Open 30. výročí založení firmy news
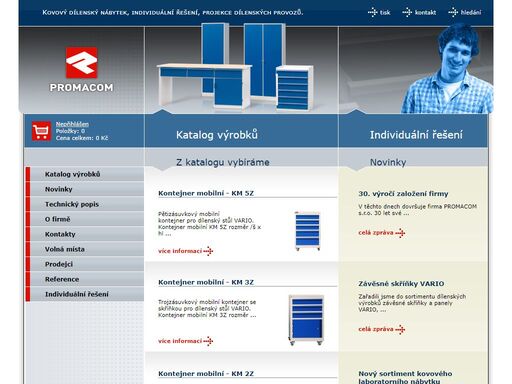 (x=403, y=193)
